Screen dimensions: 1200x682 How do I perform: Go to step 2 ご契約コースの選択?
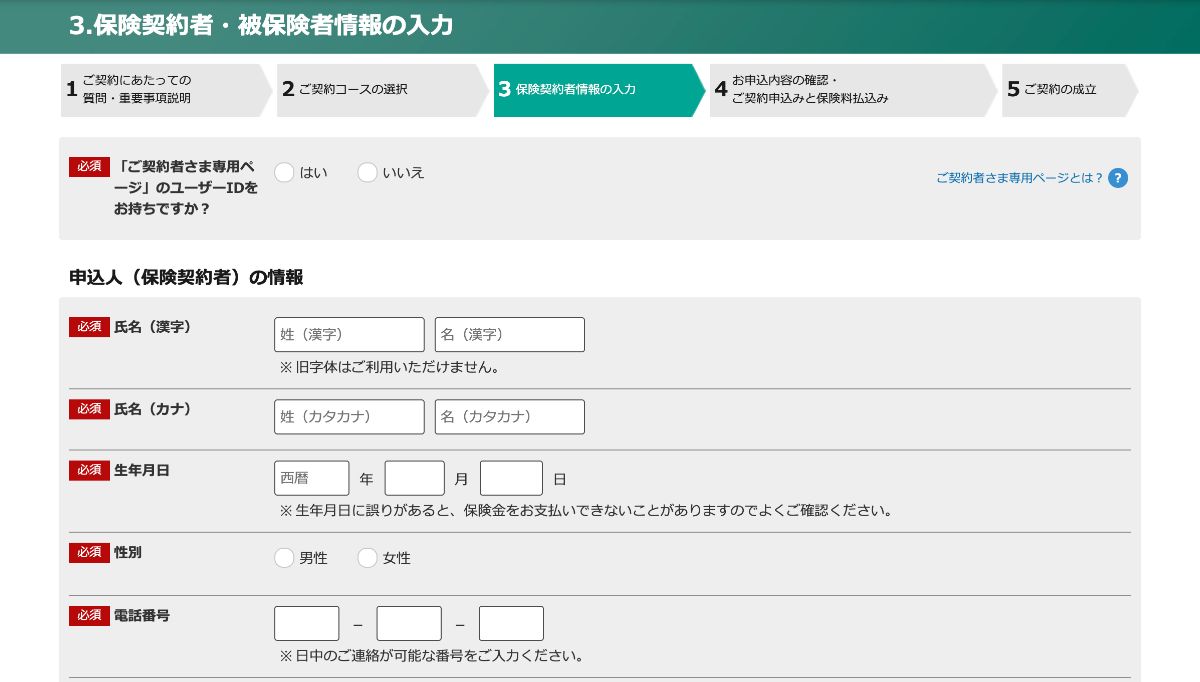tap(378, 90)
